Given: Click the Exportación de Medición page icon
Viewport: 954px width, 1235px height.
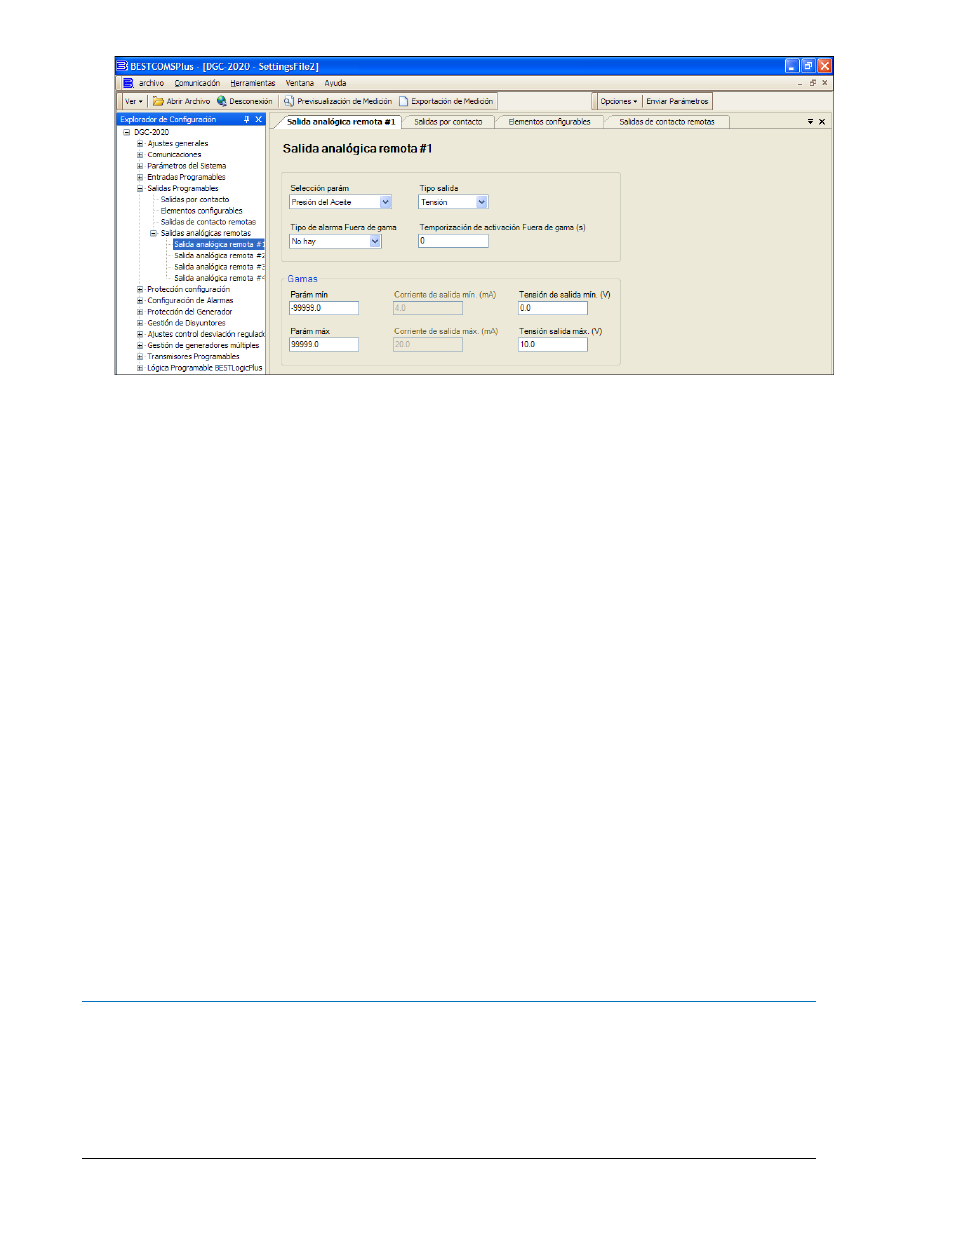Looking at the screenshot, I should (404, 101).
